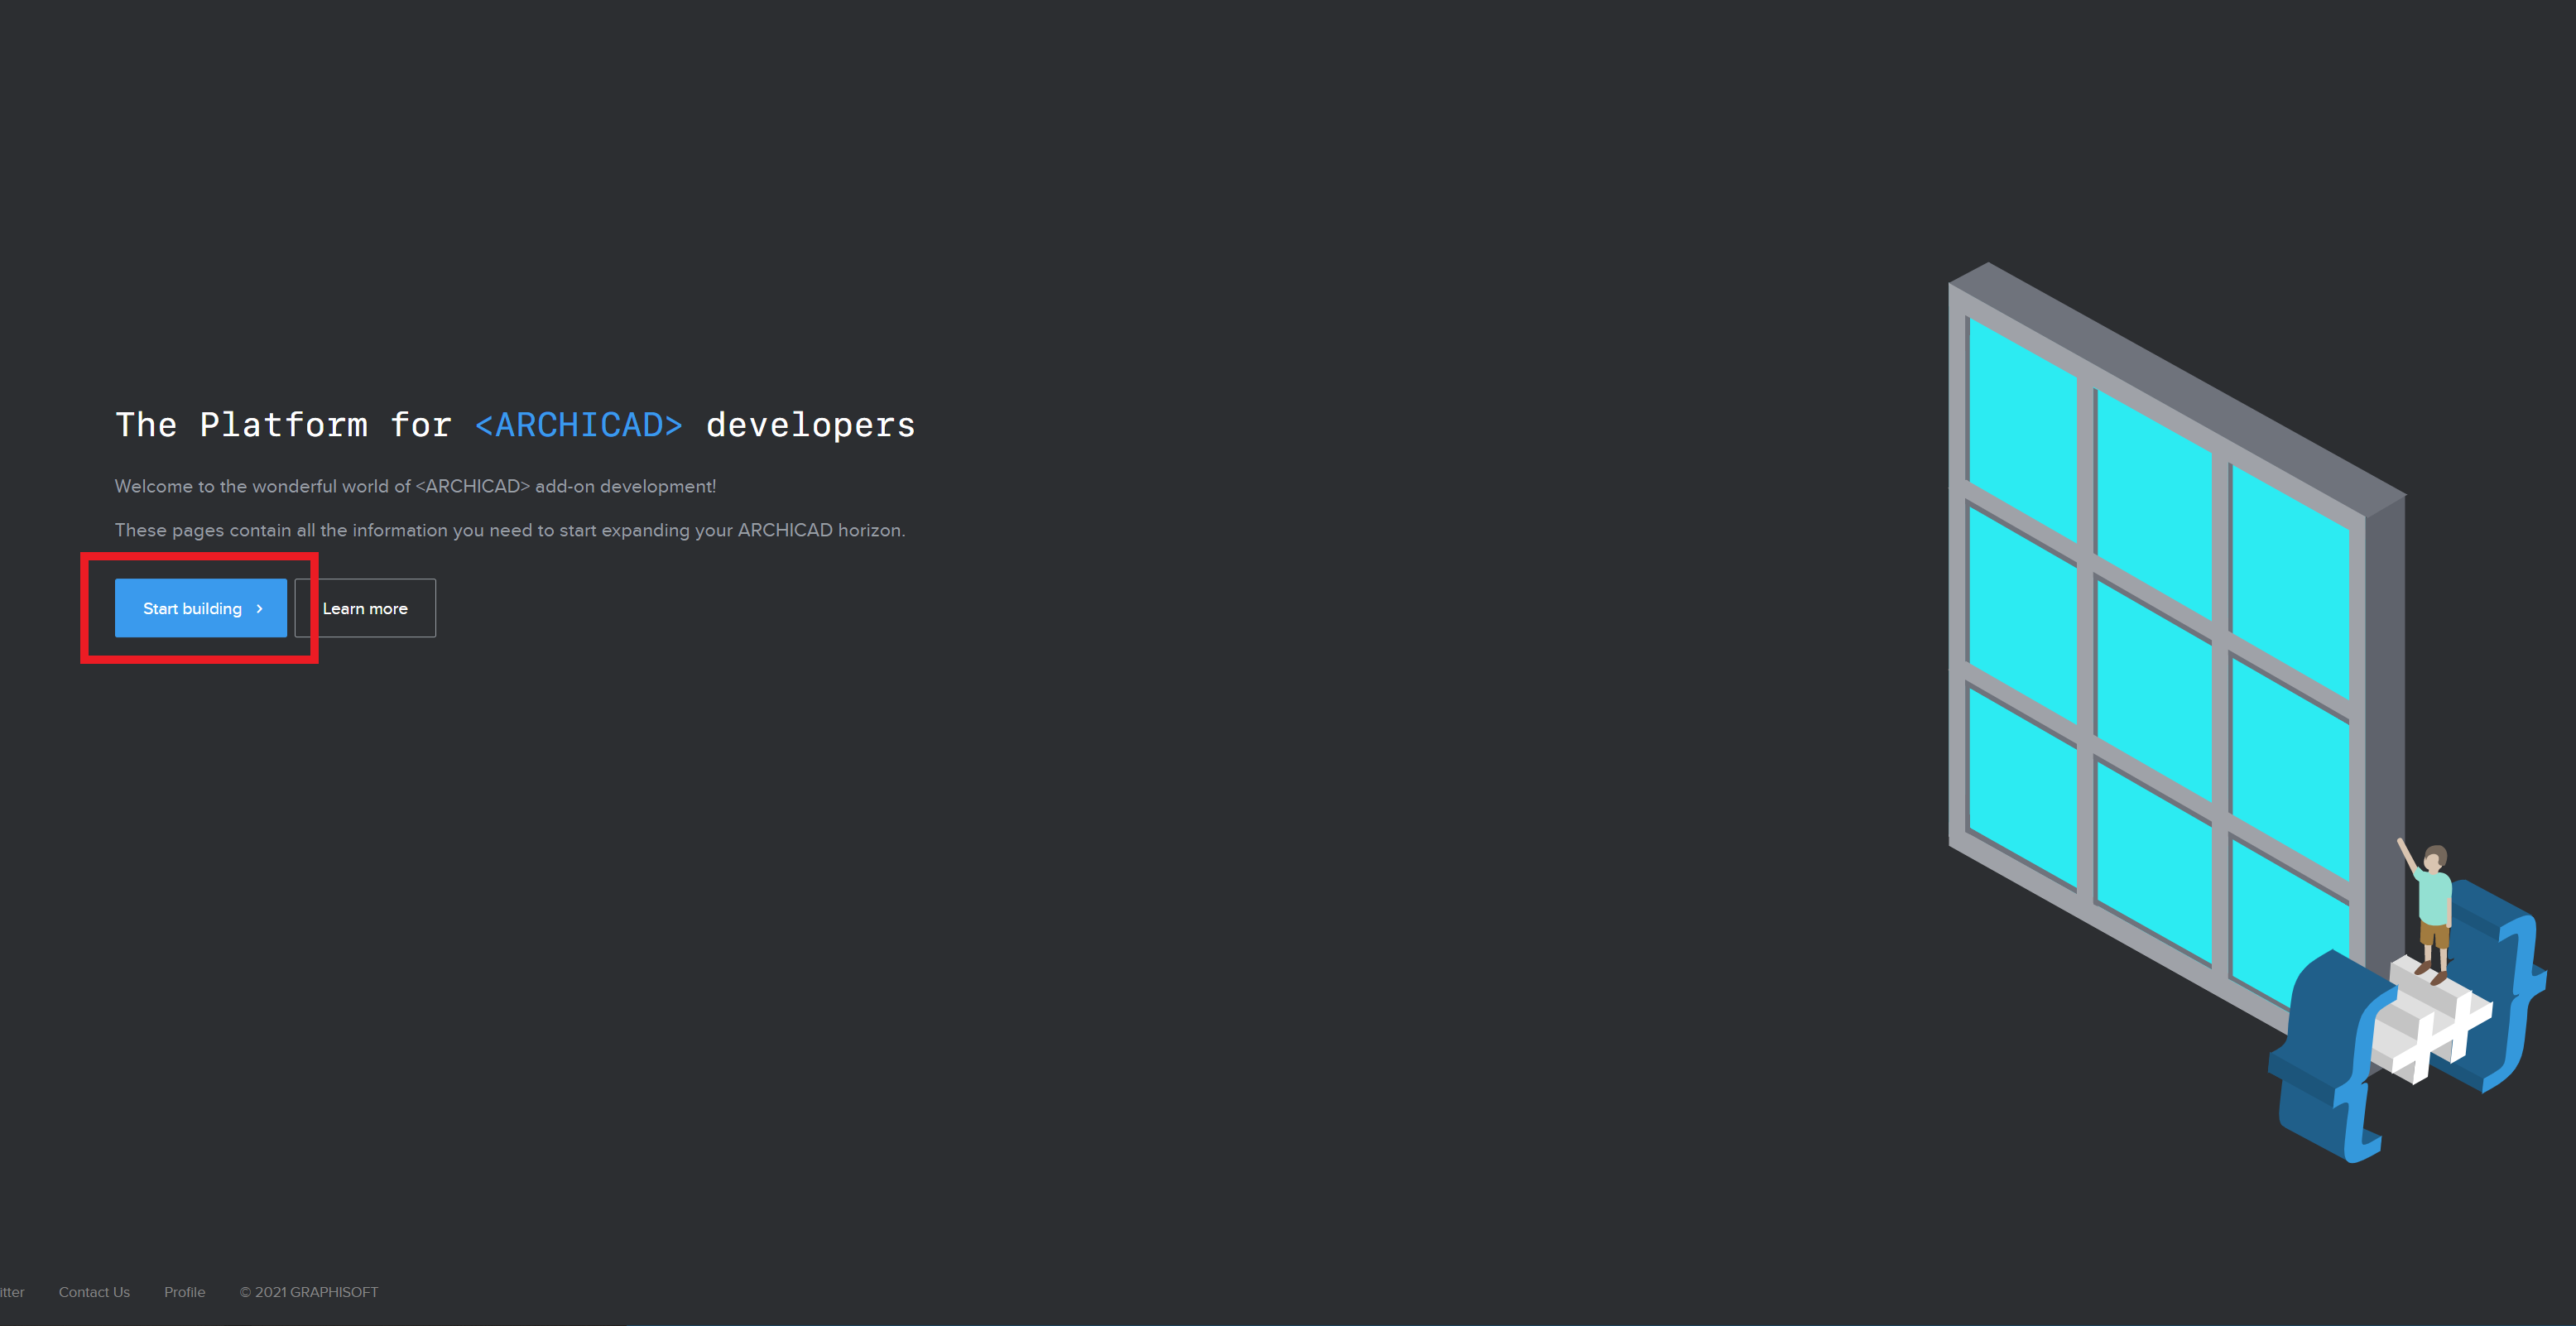Click the '<ARCHICAD>' heading text
This screenshot has width=2576, height=1326.
(x=579, y=425)
